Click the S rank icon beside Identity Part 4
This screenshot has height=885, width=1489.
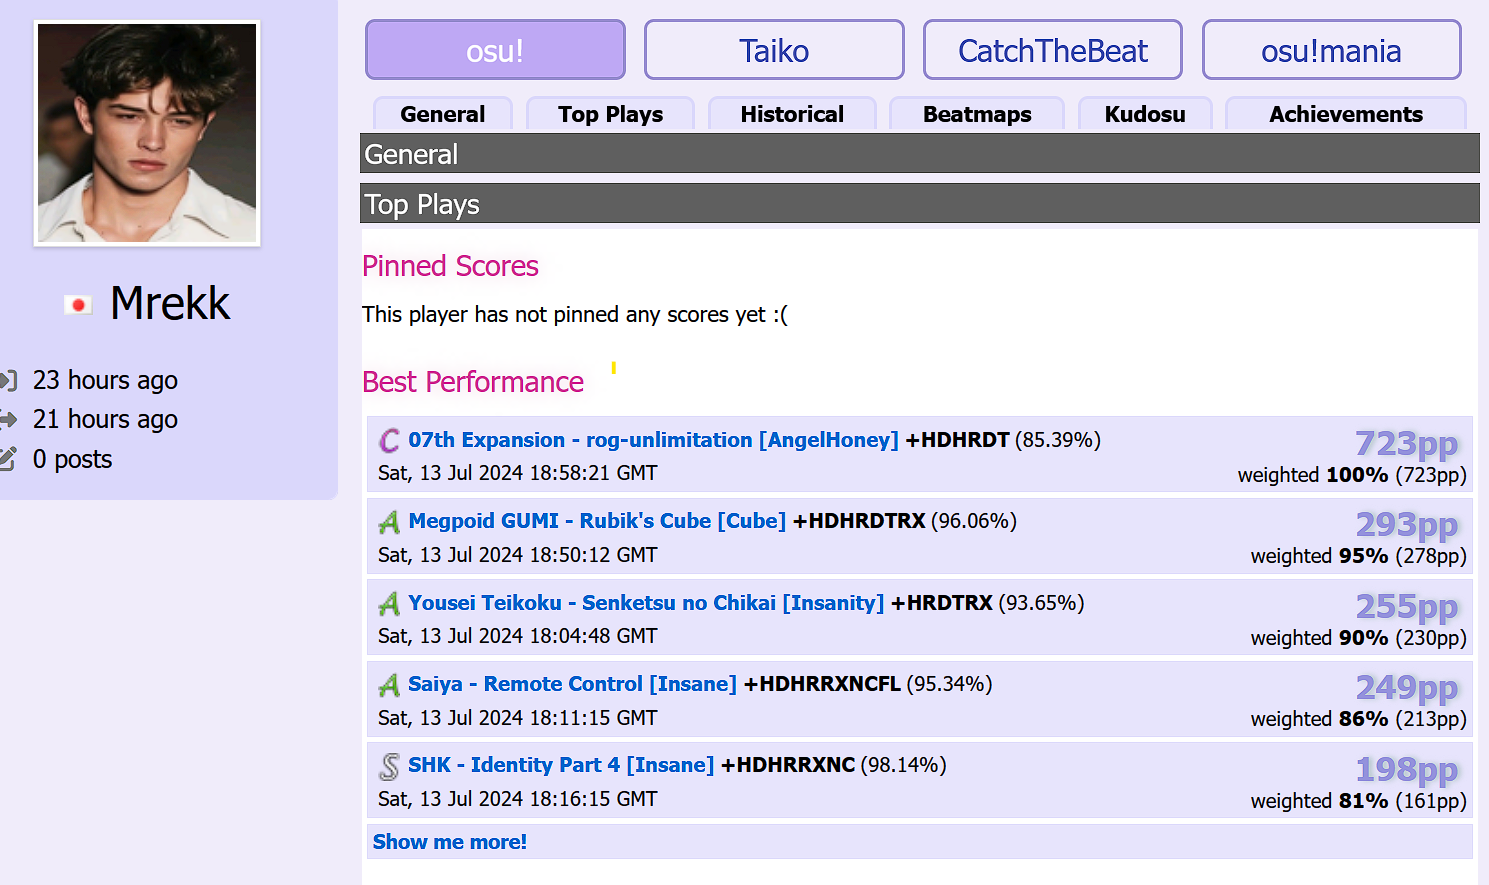pyautogui.click(x=389, y=766)
